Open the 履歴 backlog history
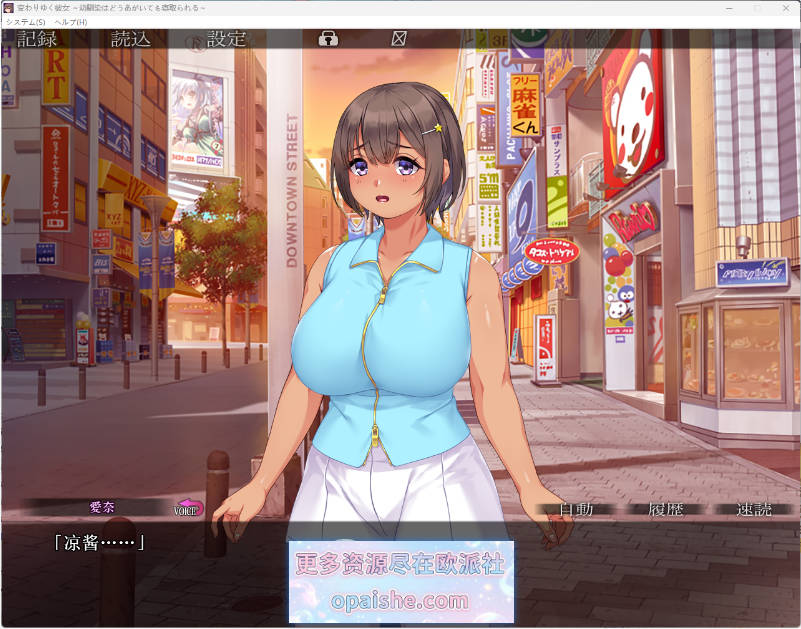The height and width of the screenshot is (629, 801). click(665, 509)
